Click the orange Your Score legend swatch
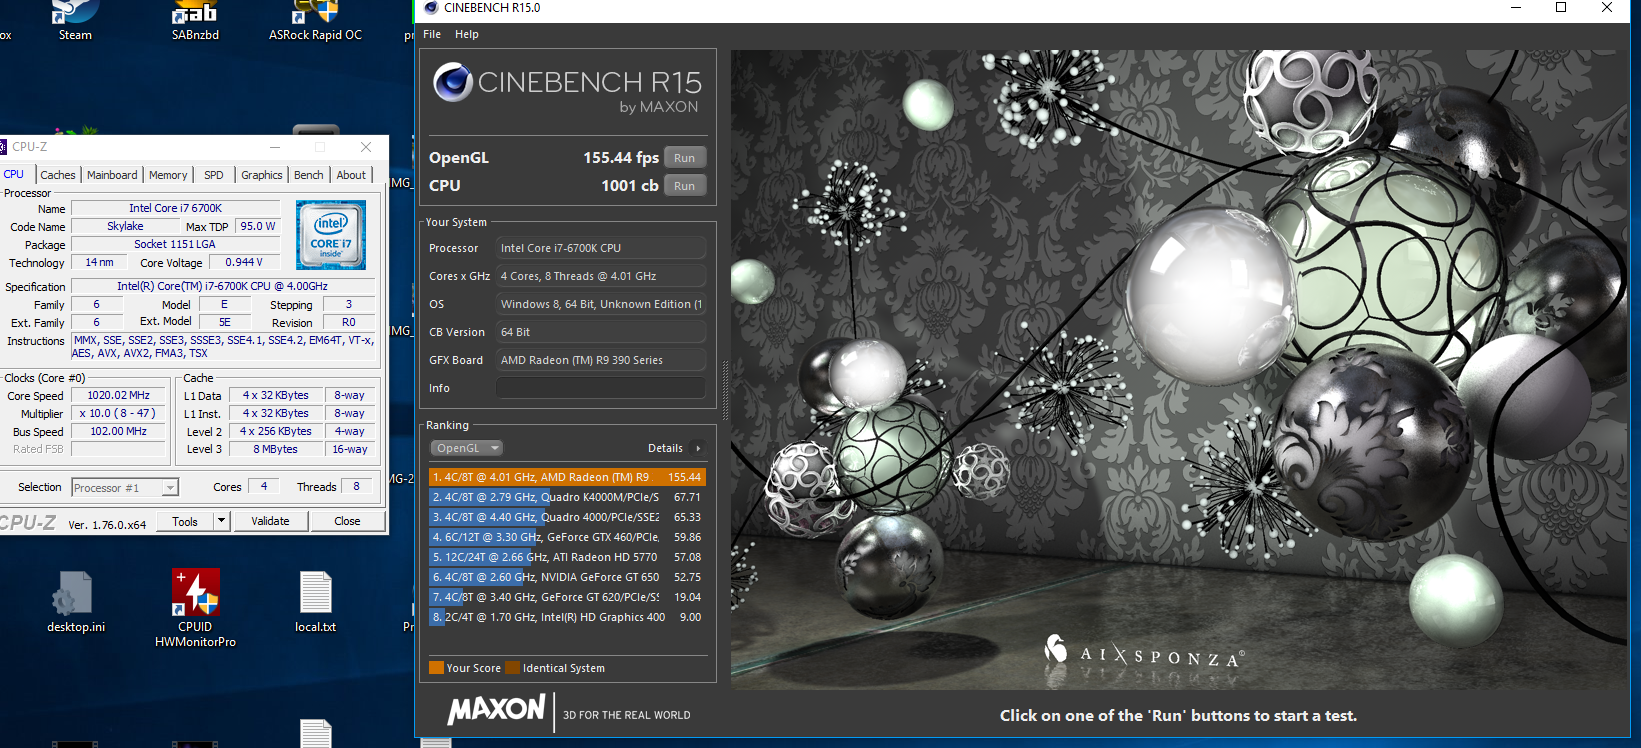Image resolution: width=1641 pixels, height=748 pixels. pyautogui.click(x=436, y=668)
